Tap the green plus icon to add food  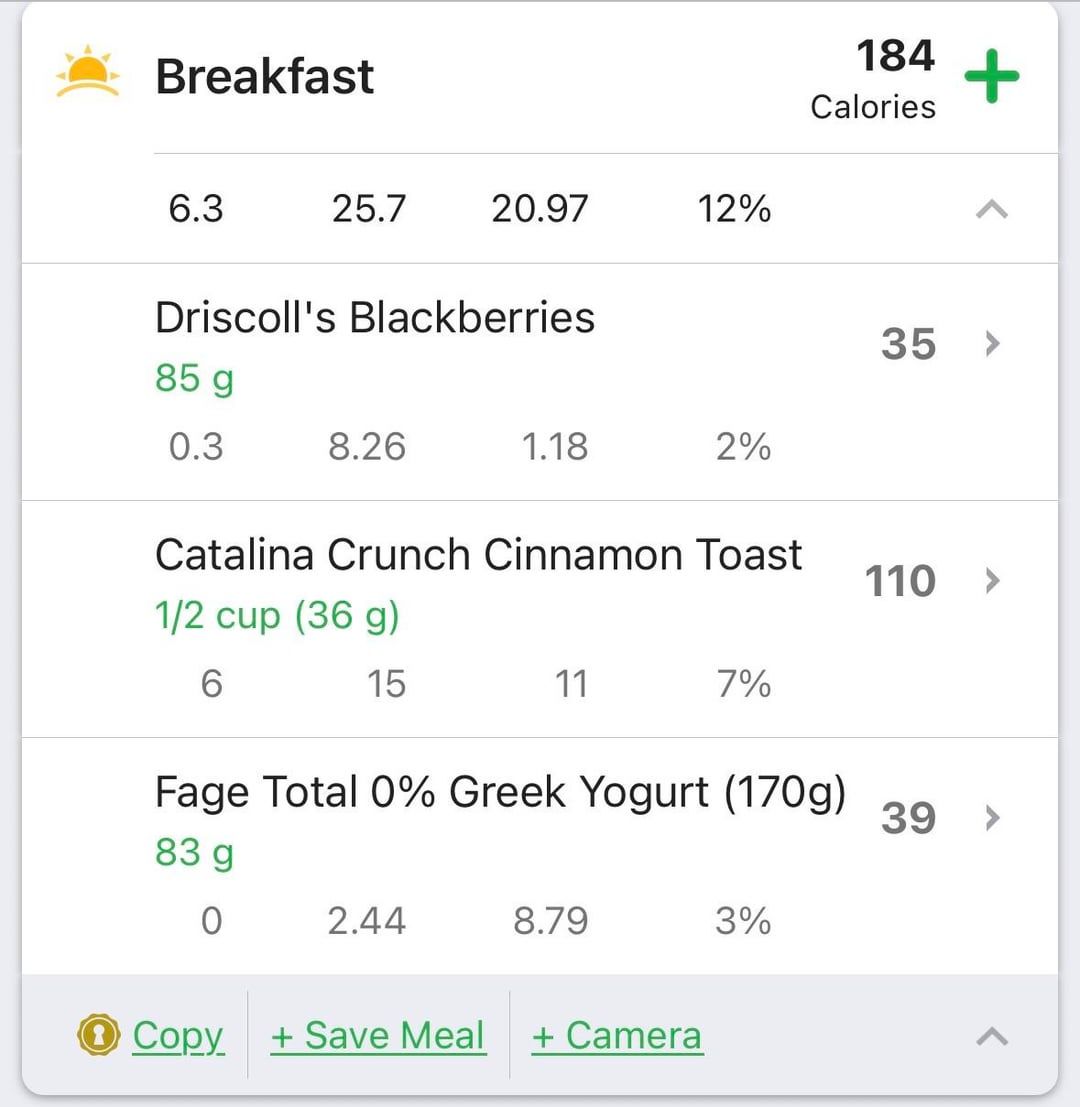click(991, 77)
